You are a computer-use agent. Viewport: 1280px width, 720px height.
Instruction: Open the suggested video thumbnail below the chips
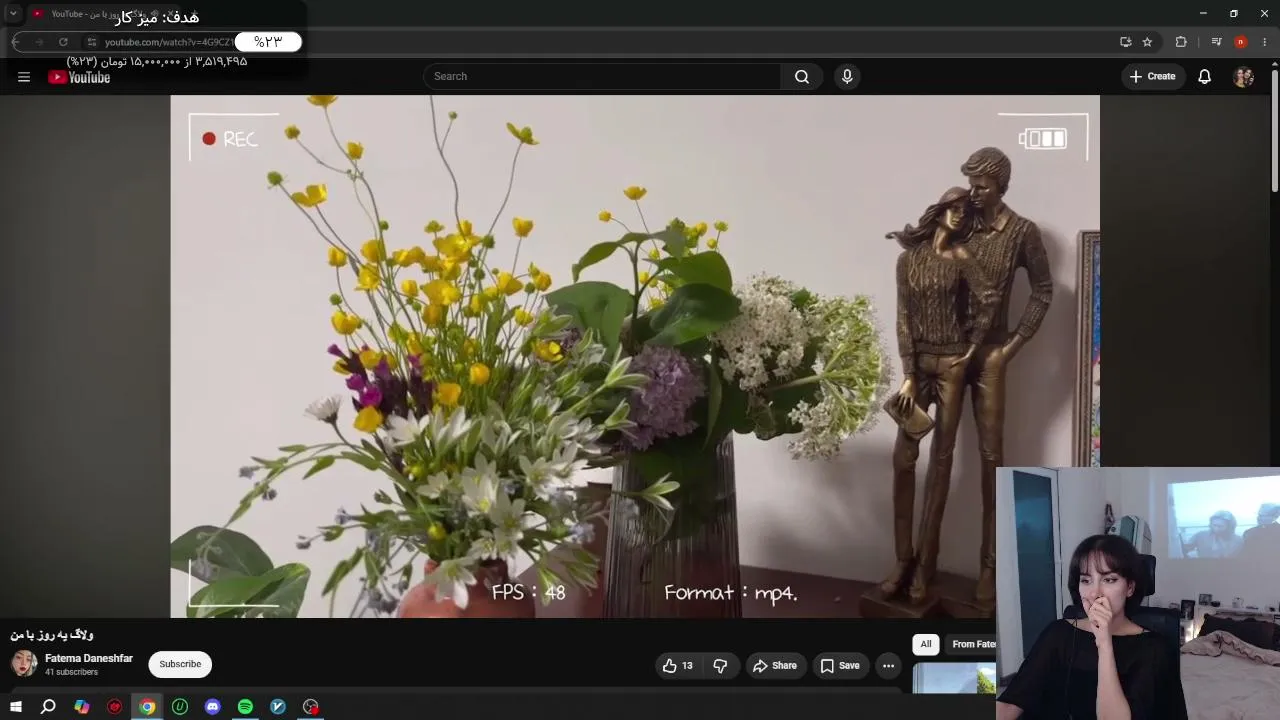pos(955,678)
